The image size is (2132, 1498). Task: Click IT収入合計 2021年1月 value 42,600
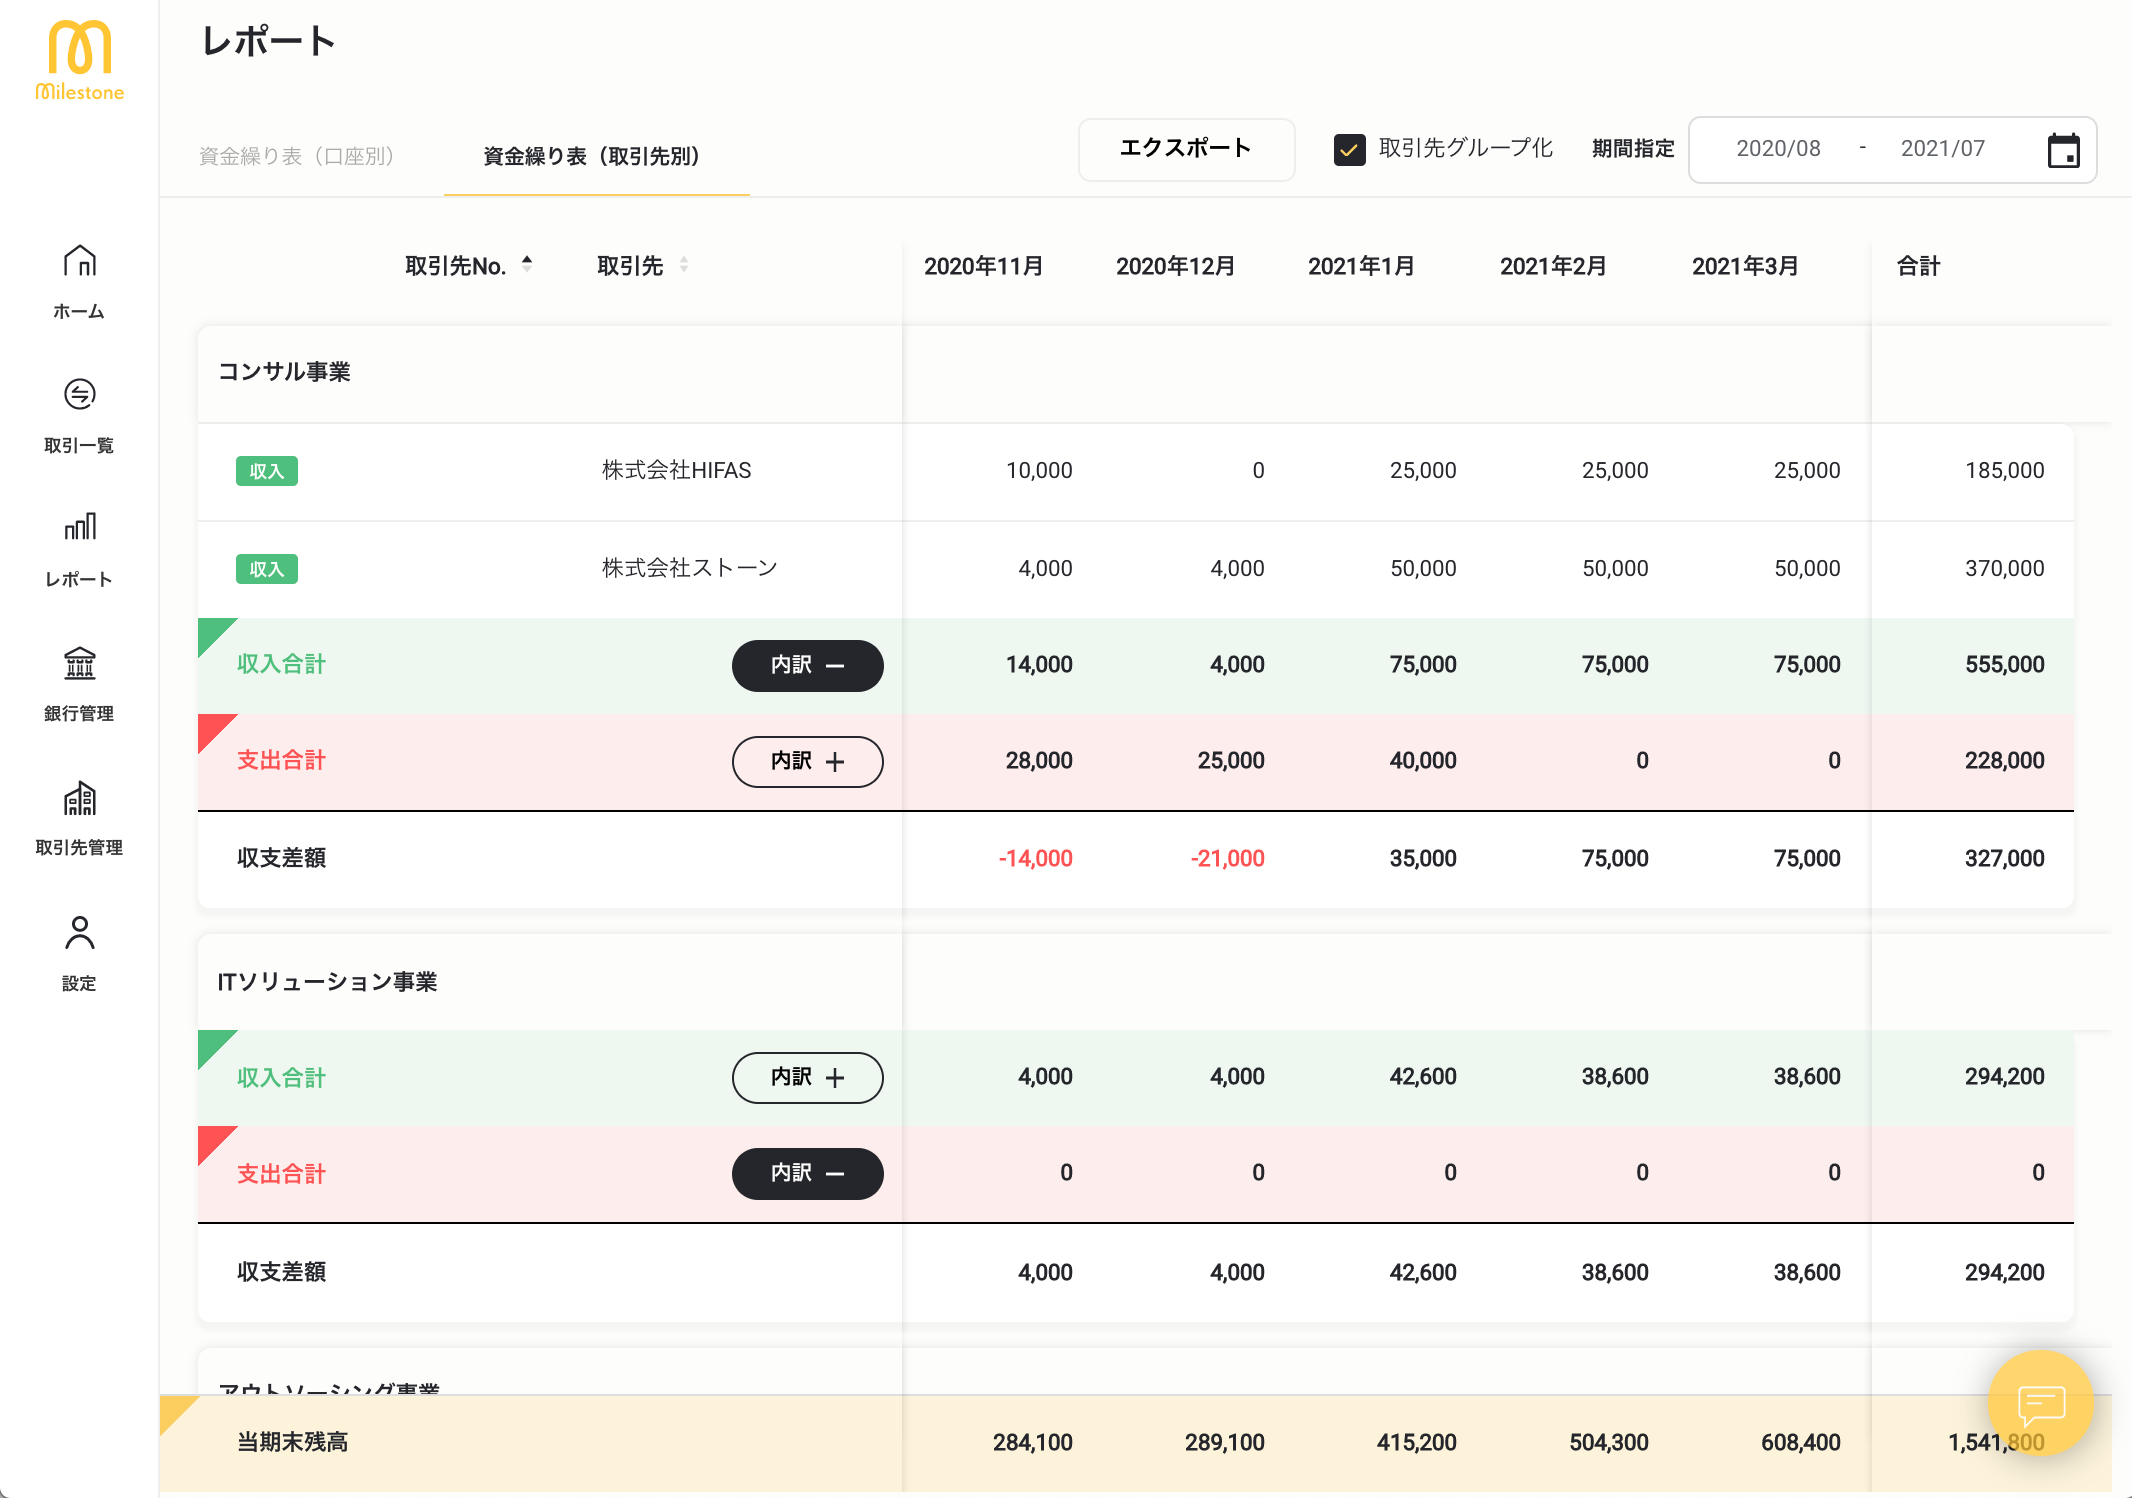point(1422,1076)
